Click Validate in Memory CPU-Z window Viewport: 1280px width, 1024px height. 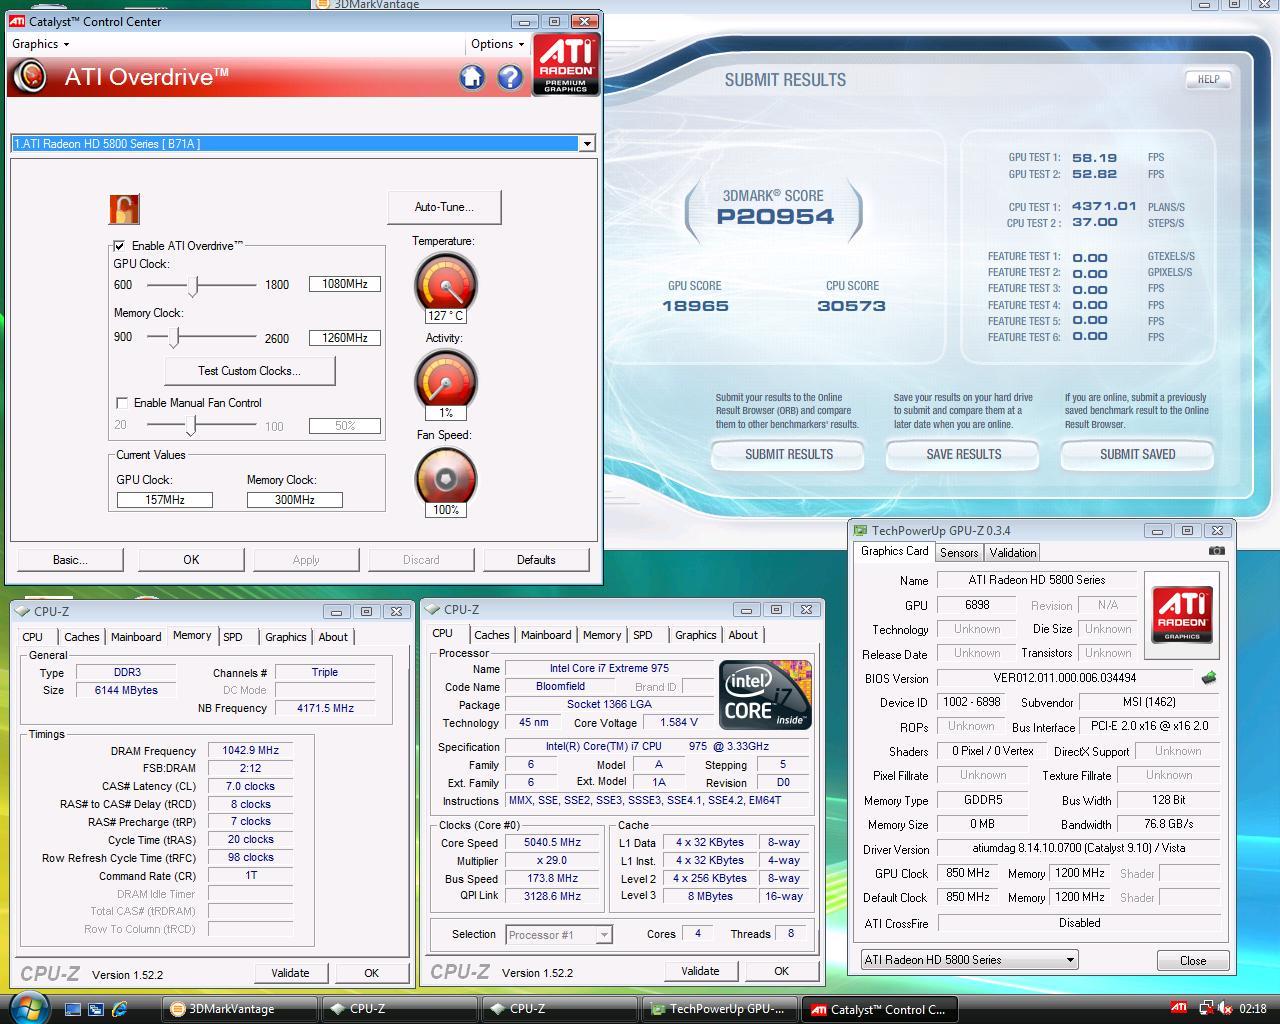(290, 973)
